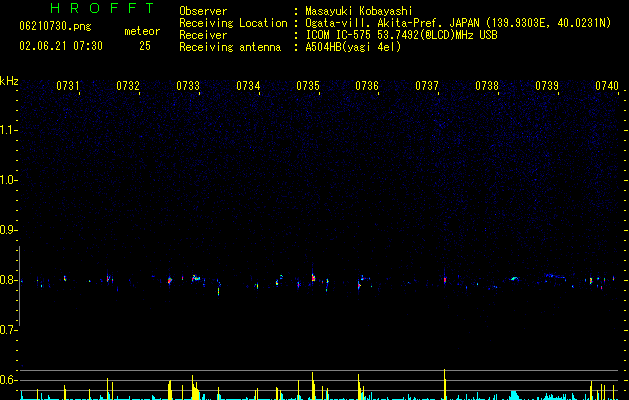Screen dimensions: 629x400
Task: Click the Receiver label
Action: pos(203,35)
